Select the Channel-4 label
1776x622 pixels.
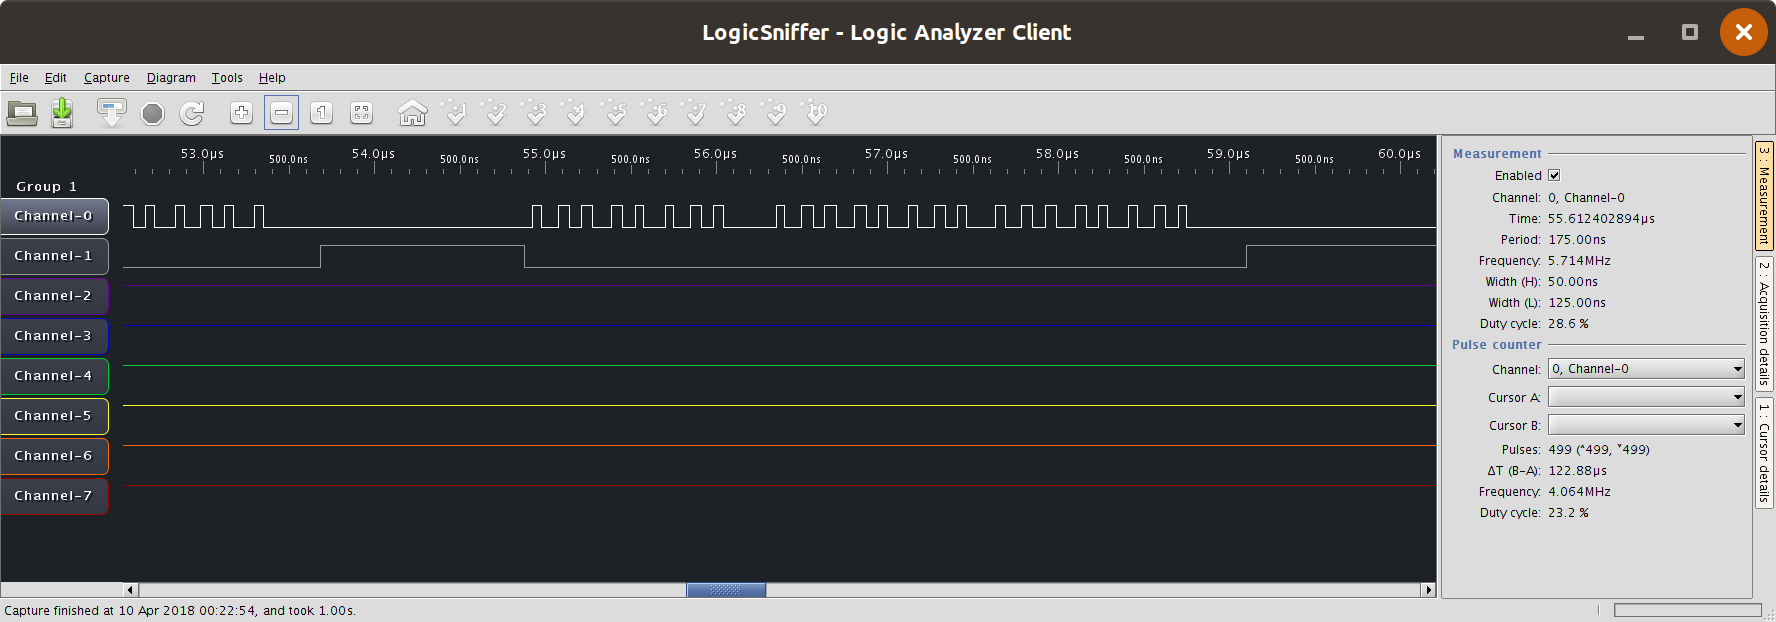[54, 376]
